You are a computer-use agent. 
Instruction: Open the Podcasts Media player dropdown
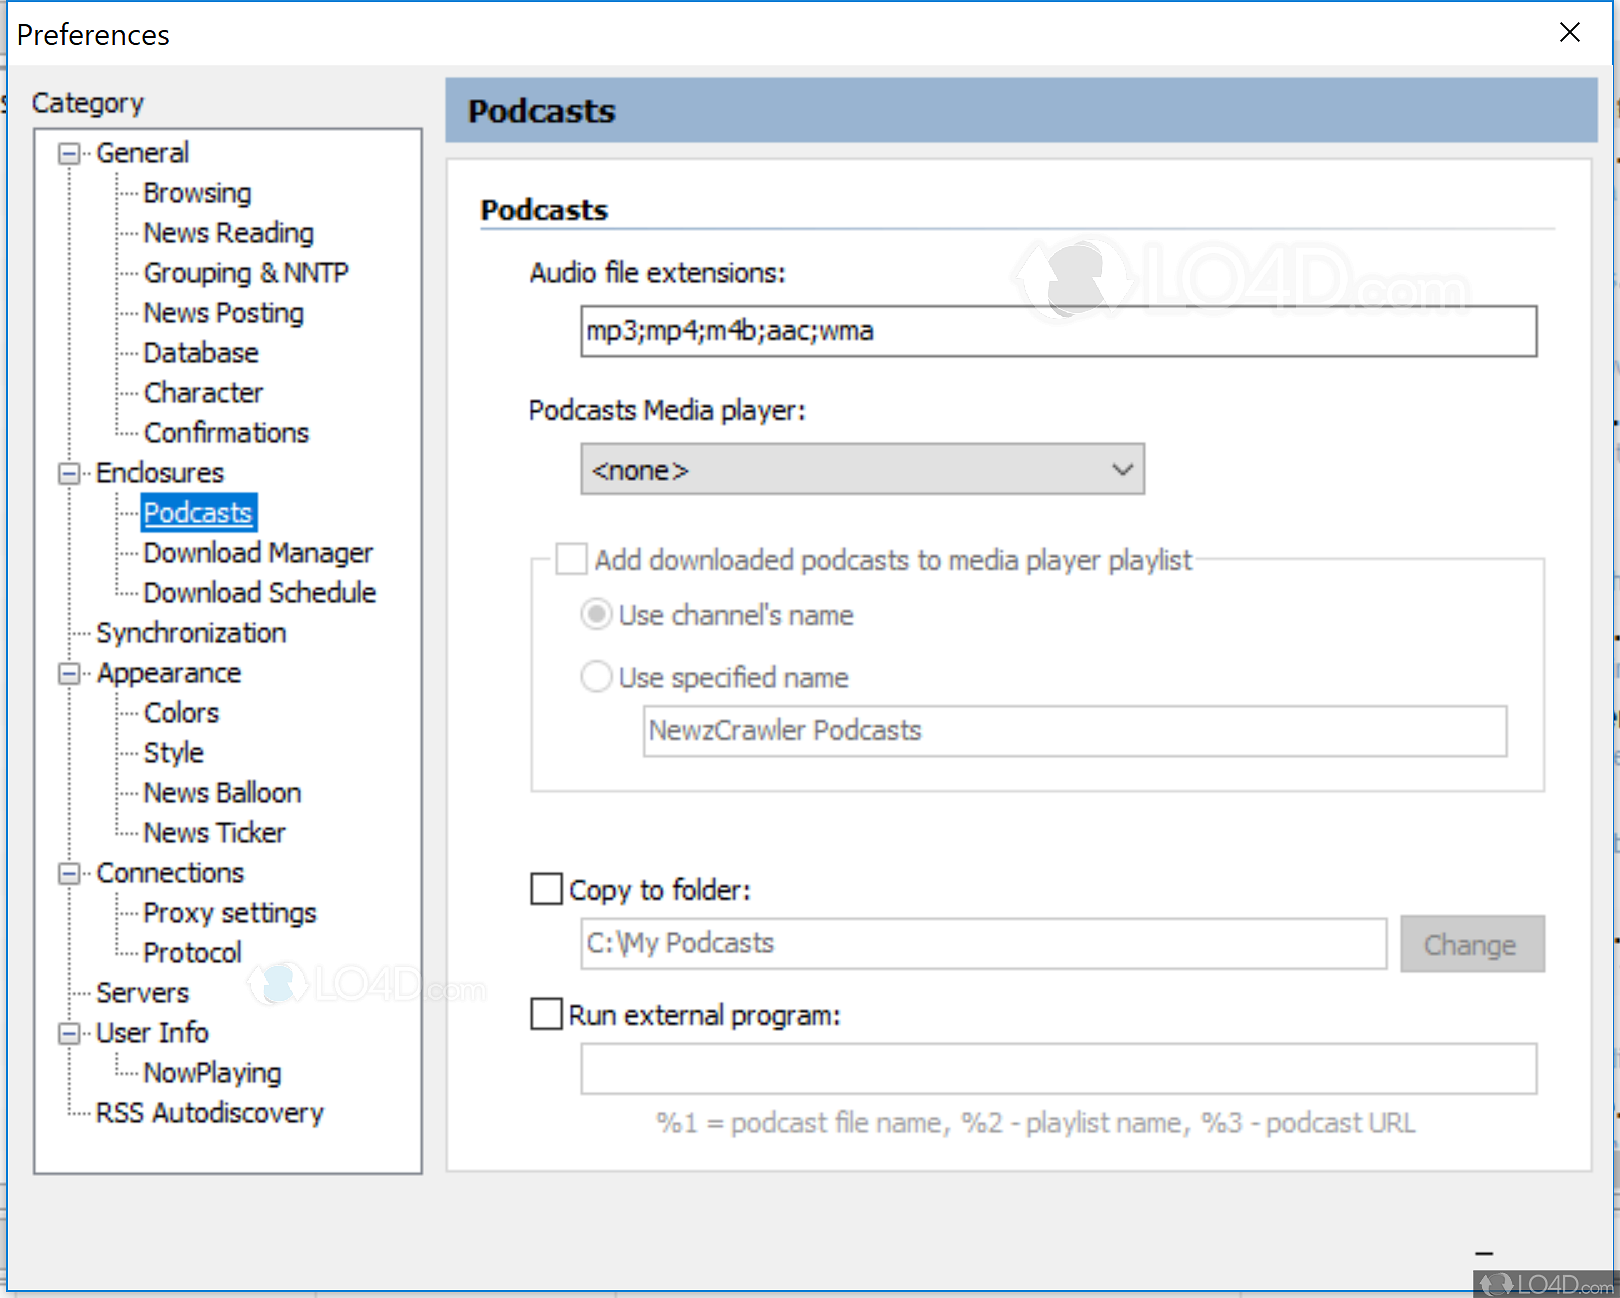[x=862, y=470]
